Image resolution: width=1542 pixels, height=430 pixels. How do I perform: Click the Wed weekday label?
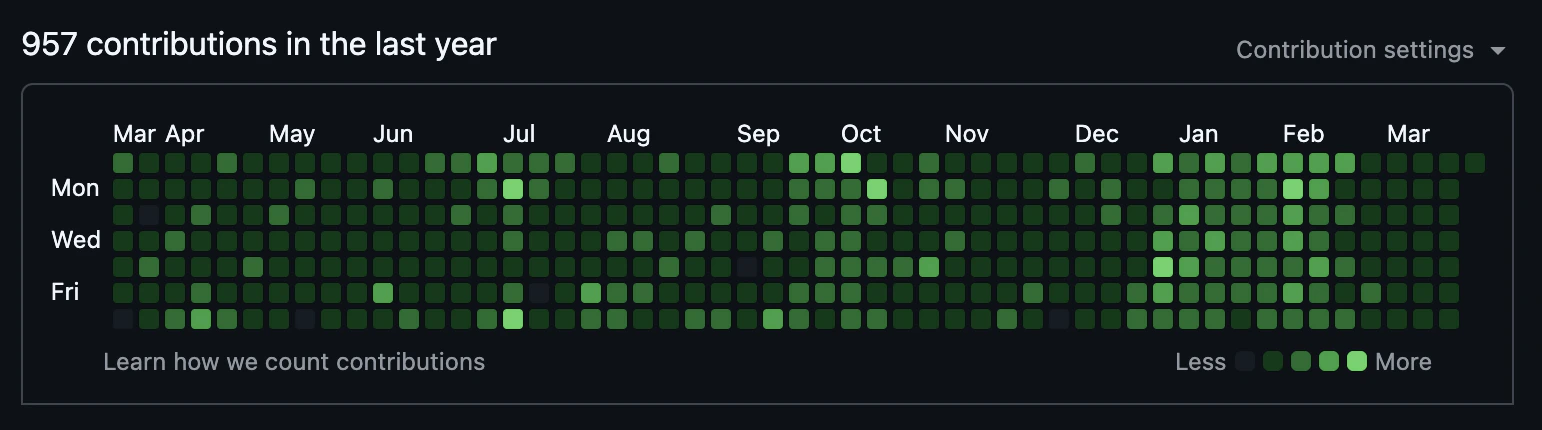[x=77, y=240]
